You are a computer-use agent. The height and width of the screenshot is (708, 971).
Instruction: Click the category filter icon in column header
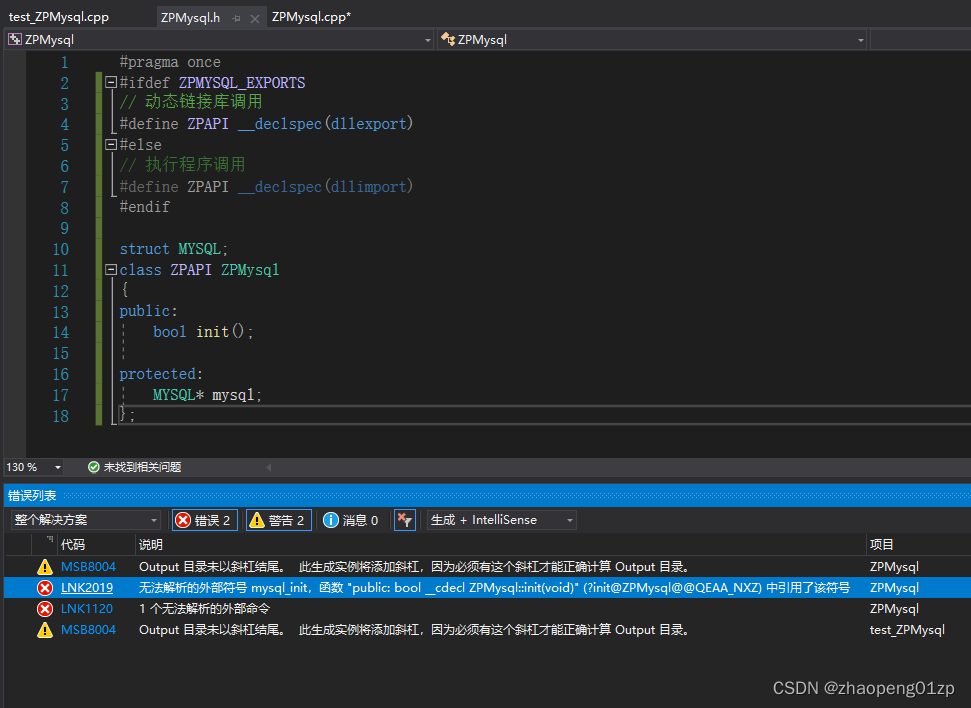[49, 541]
